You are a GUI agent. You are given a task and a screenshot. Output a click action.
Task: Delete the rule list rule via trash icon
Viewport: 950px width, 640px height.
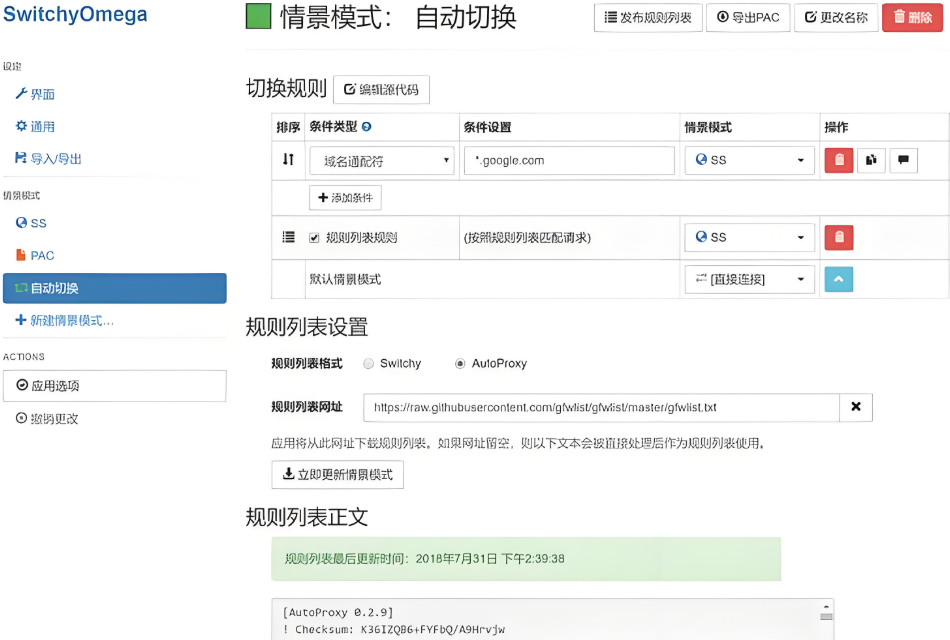[x=839, y=237]
